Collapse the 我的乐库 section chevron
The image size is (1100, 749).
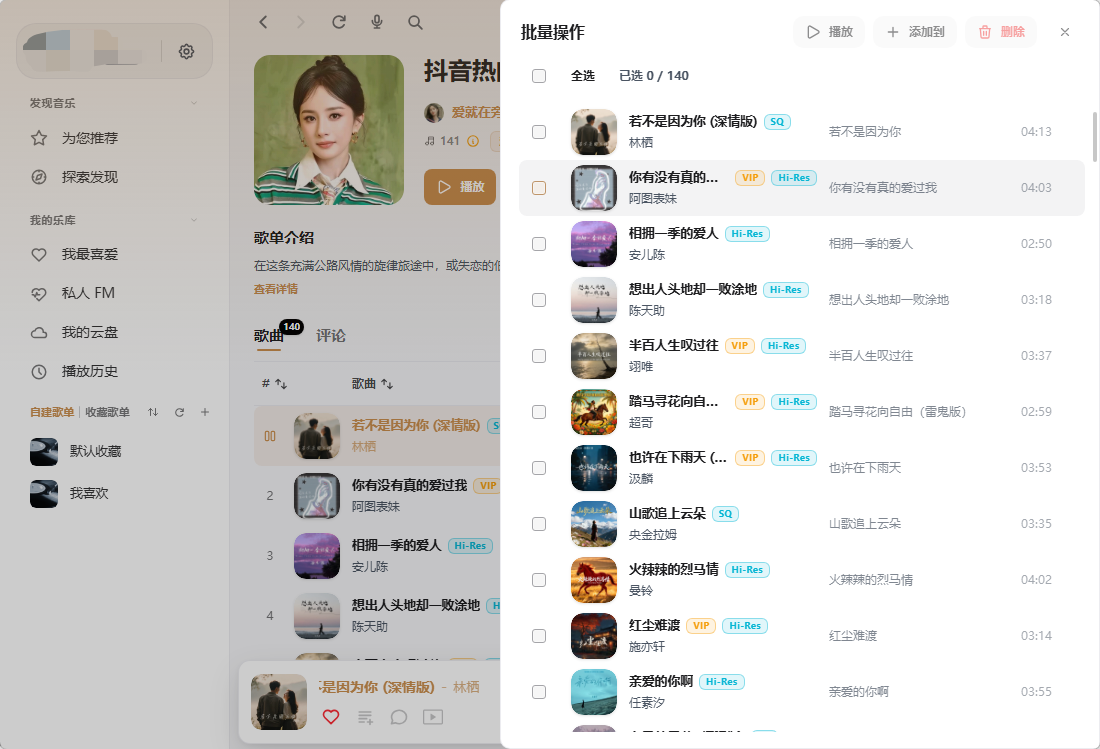click(194, 220)
